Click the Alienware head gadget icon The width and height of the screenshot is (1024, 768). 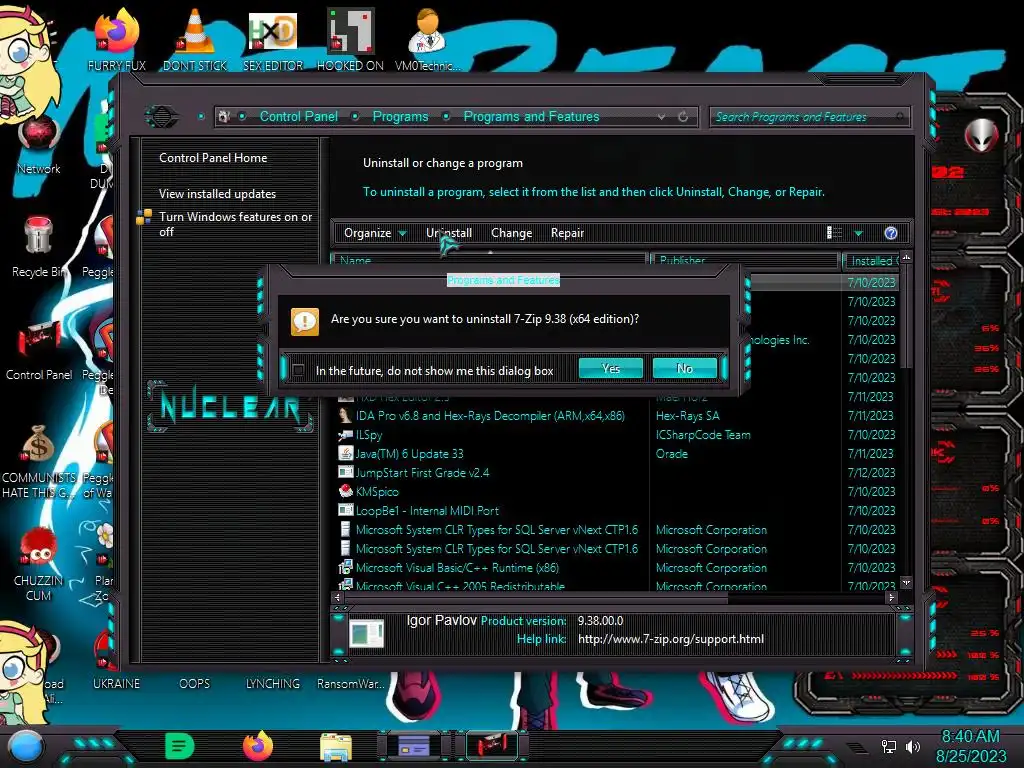coord(981,136)
